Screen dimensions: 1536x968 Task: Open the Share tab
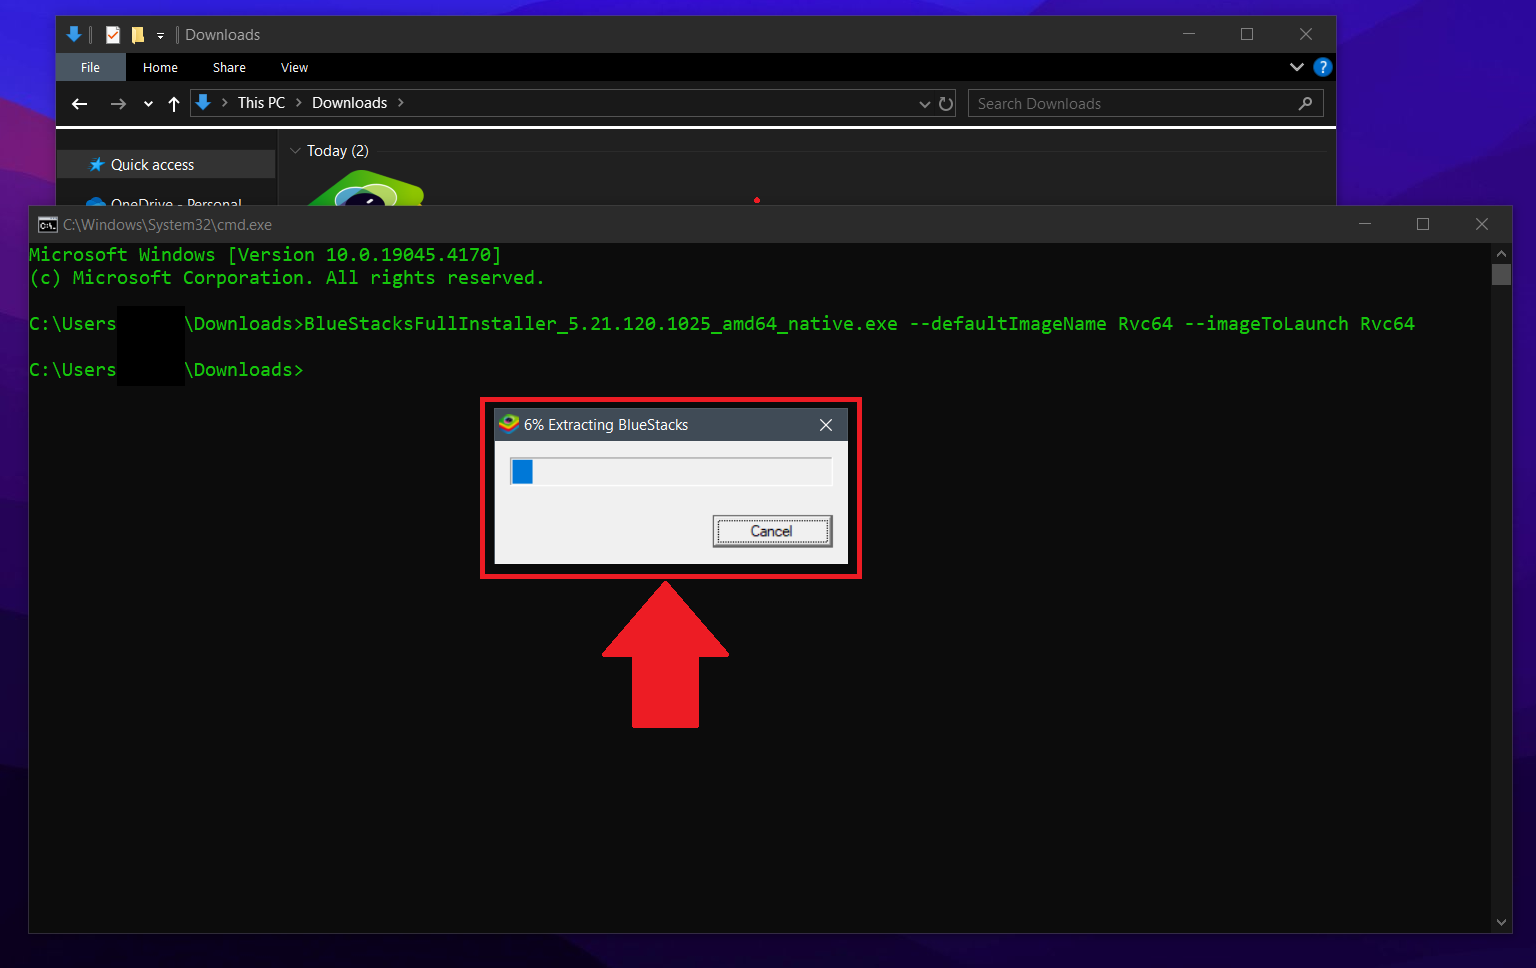click(228, 67)
